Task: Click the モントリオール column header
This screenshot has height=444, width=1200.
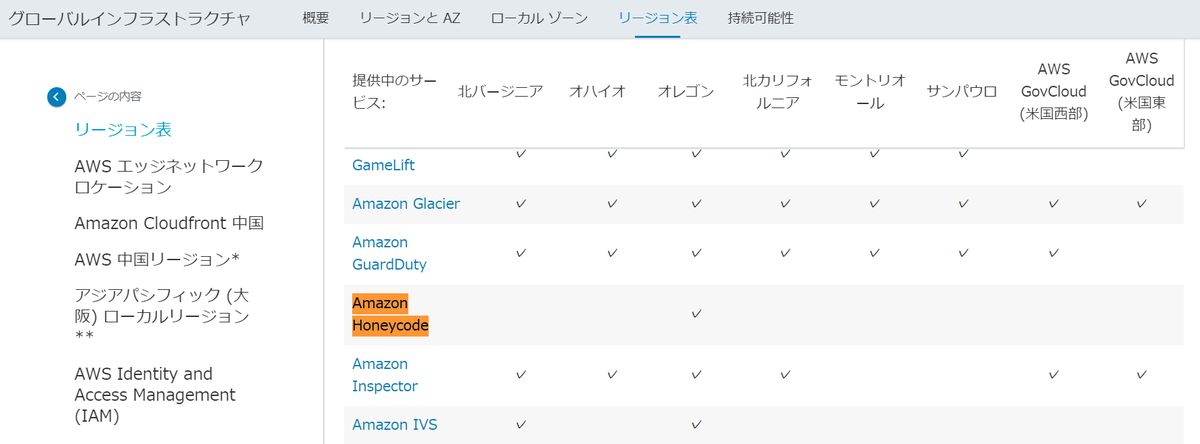Action: [x=870, y=92]
